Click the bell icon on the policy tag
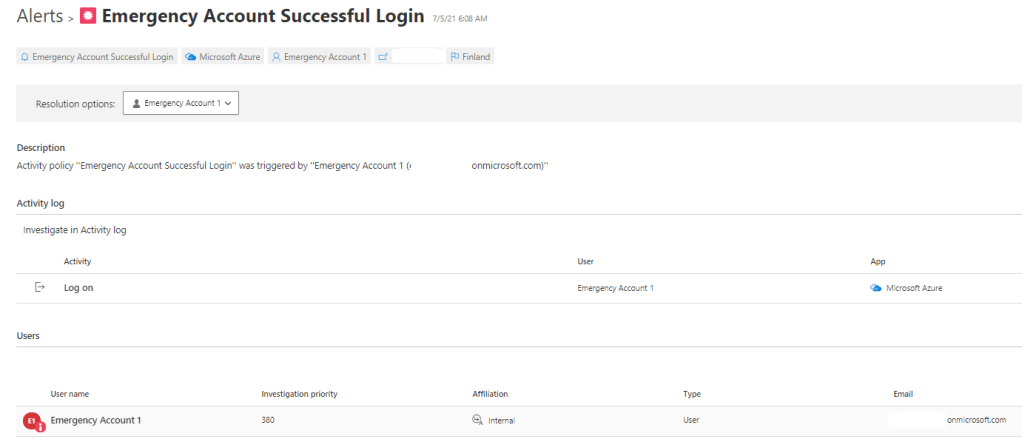Viewport: 1022px width, 439px height. coord(25,57)
